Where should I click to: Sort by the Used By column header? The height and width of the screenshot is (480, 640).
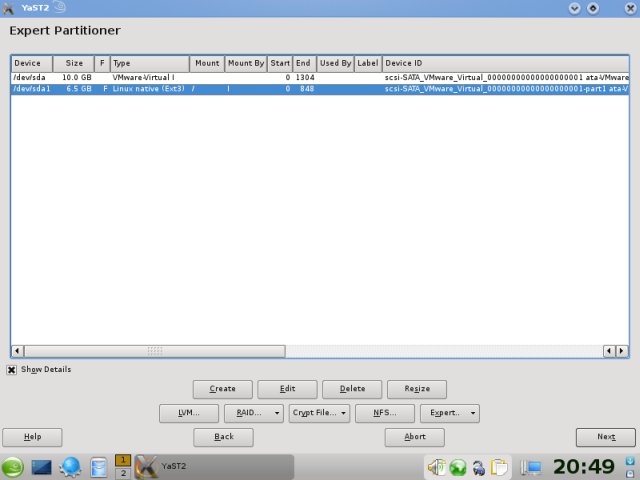click(336, 63)
